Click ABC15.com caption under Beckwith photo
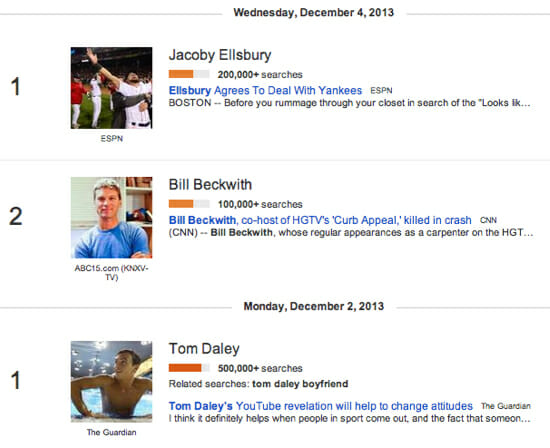 click(112, 273)
